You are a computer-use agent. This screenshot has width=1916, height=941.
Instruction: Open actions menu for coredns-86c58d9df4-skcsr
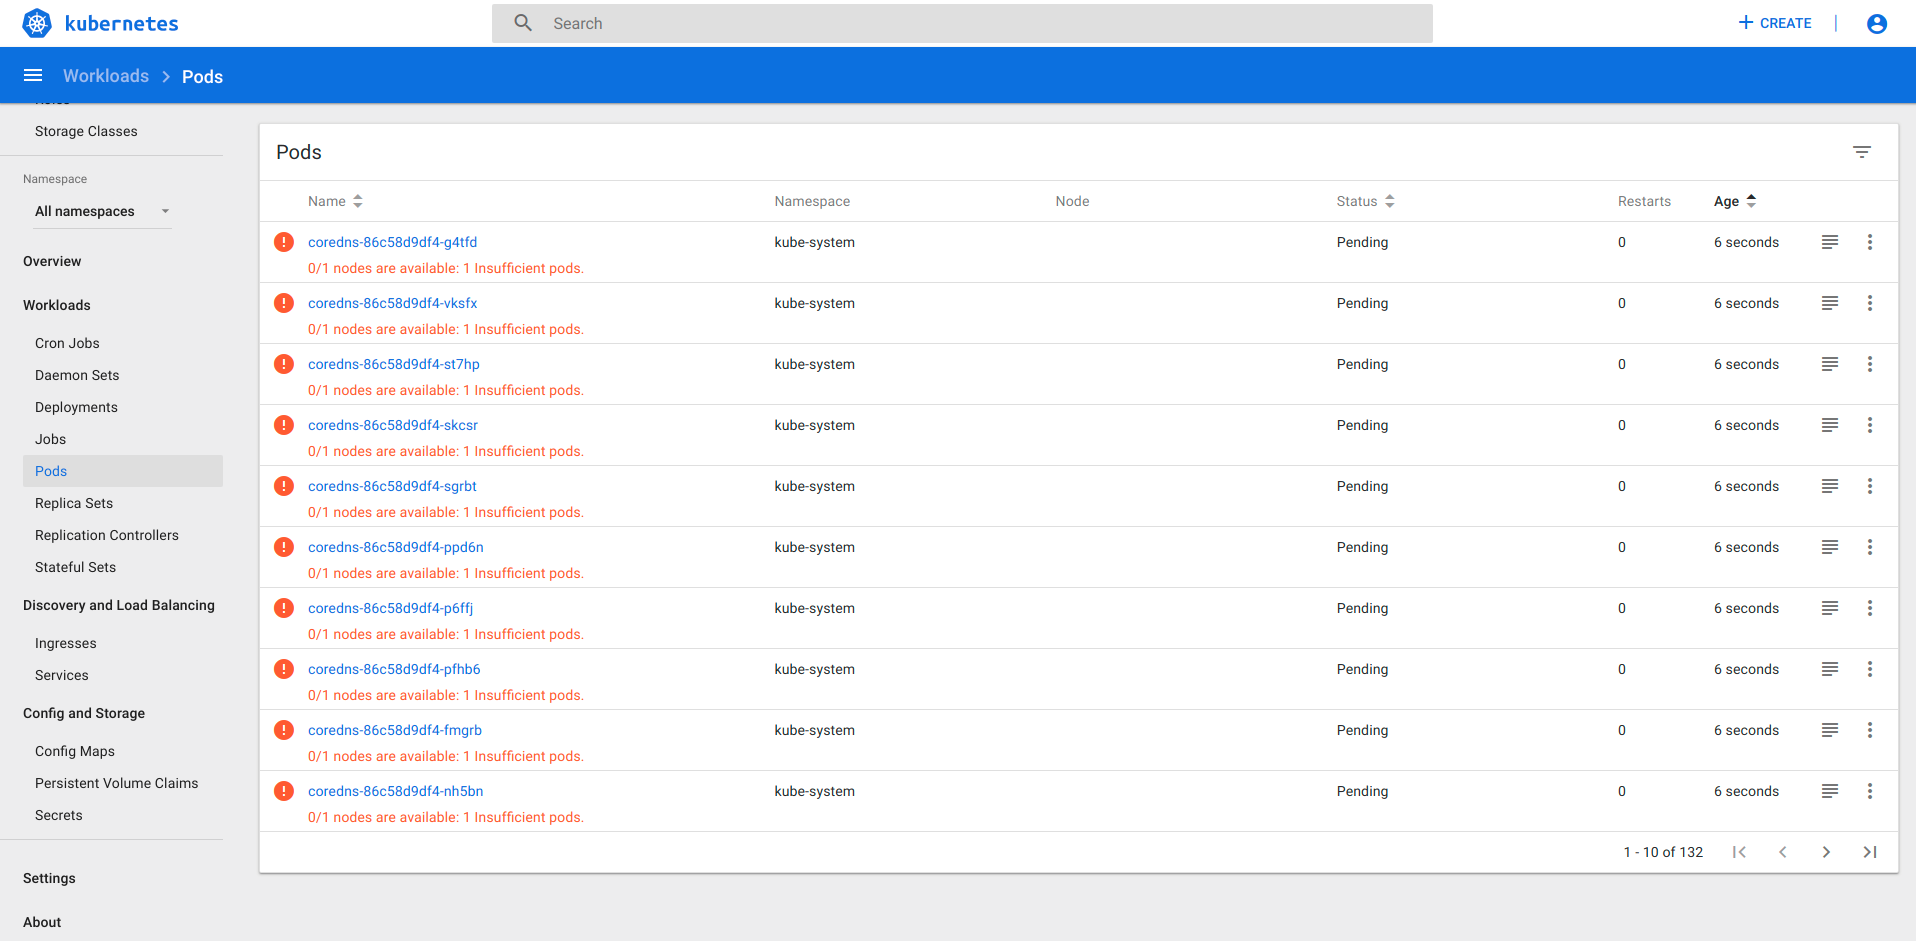point(1870,425)
